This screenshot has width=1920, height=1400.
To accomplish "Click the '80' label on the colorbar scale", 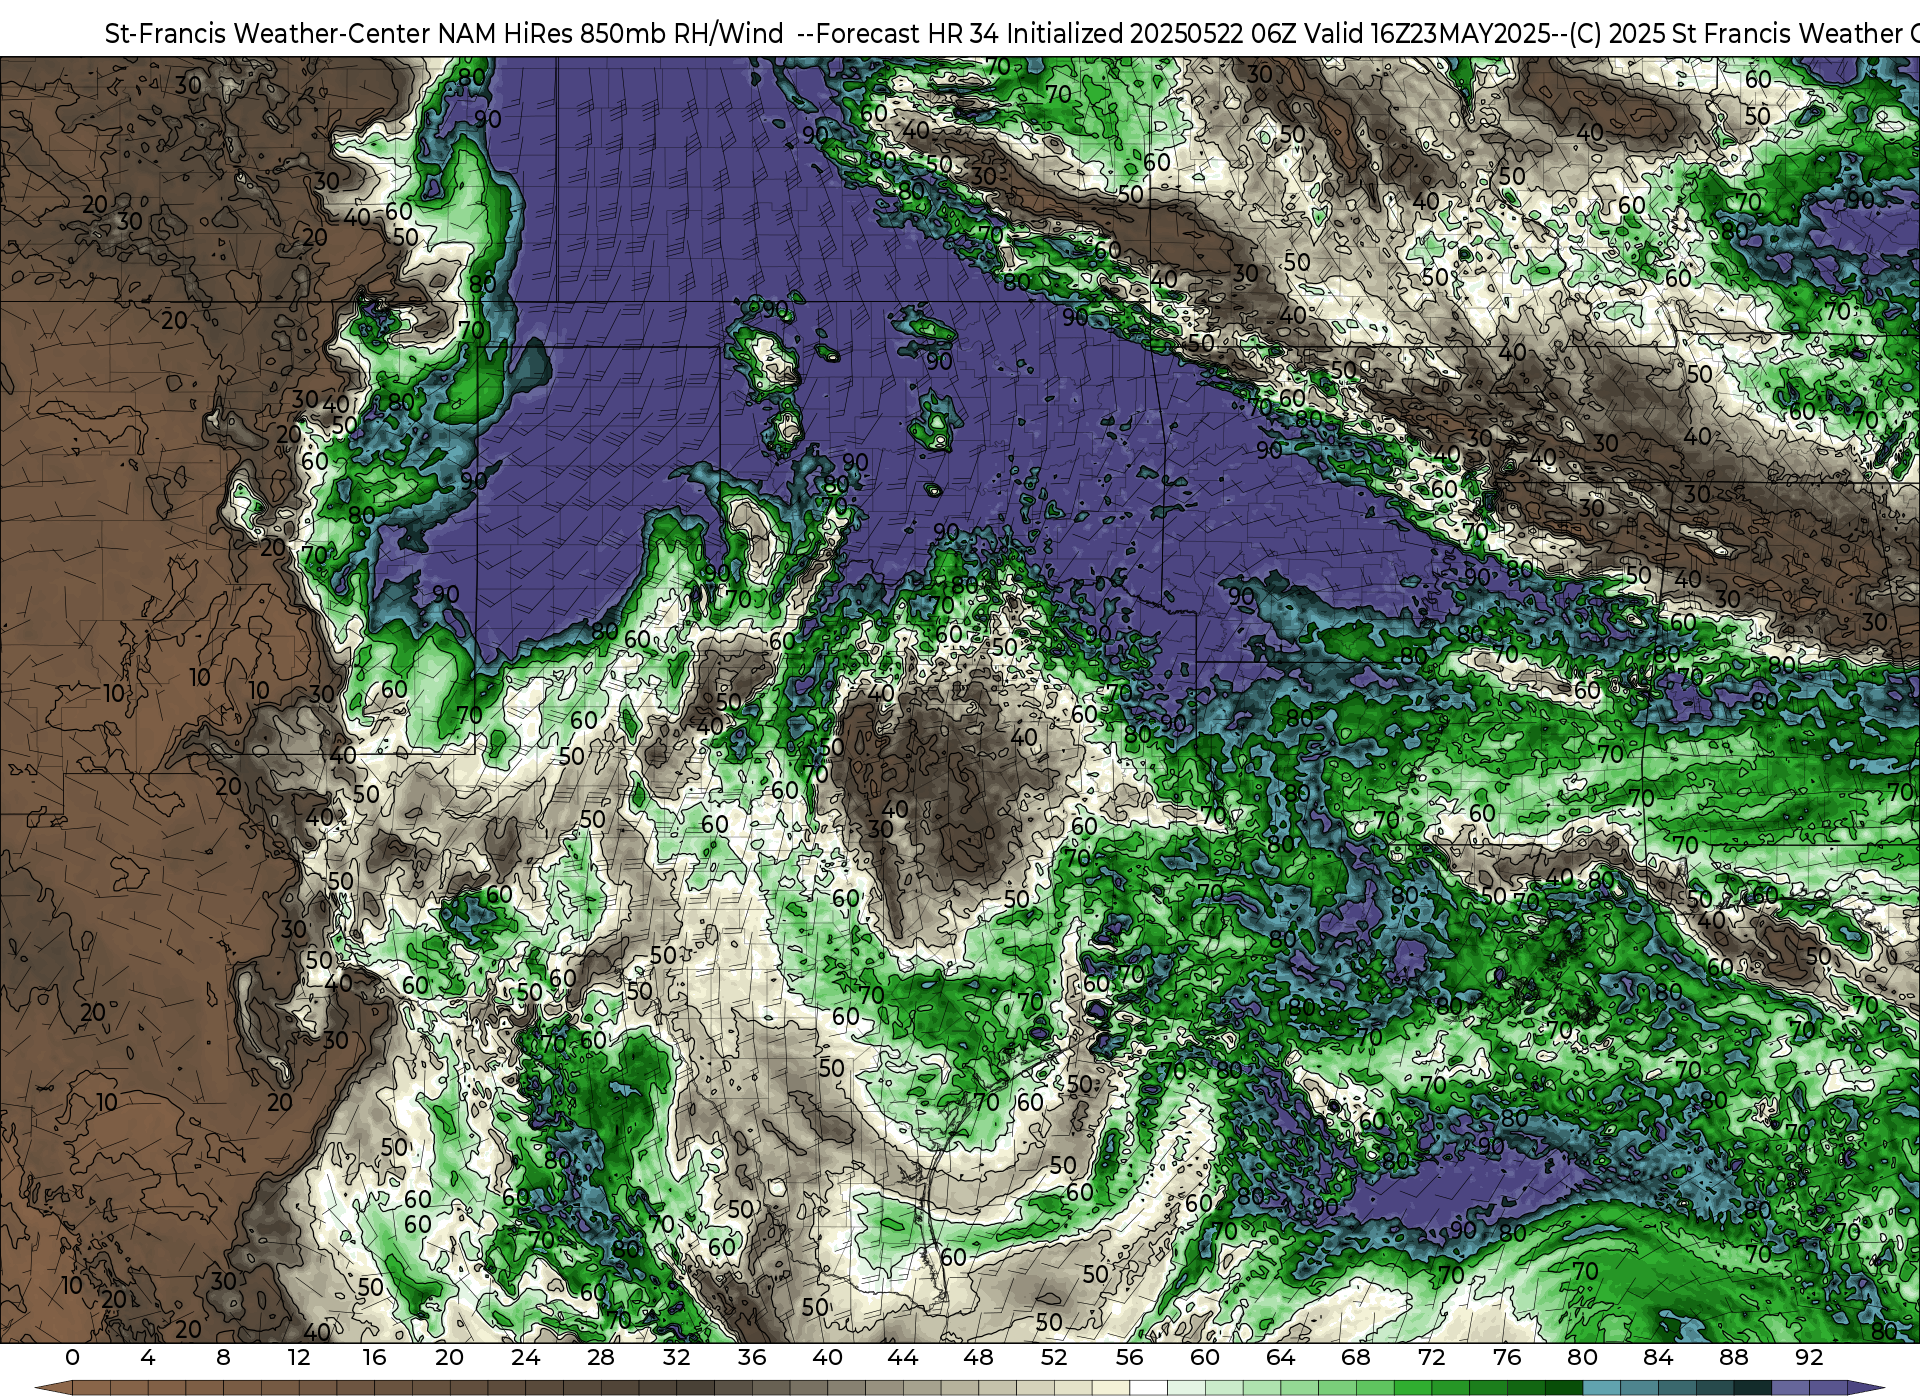I will [x=1583, y=1358].
